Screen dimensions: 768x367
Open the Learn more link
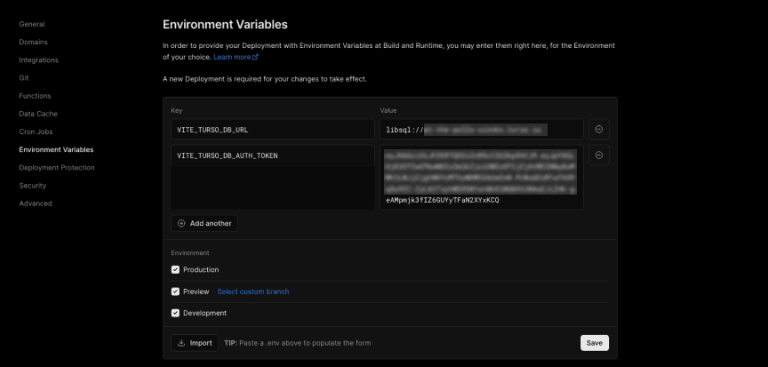236,57
